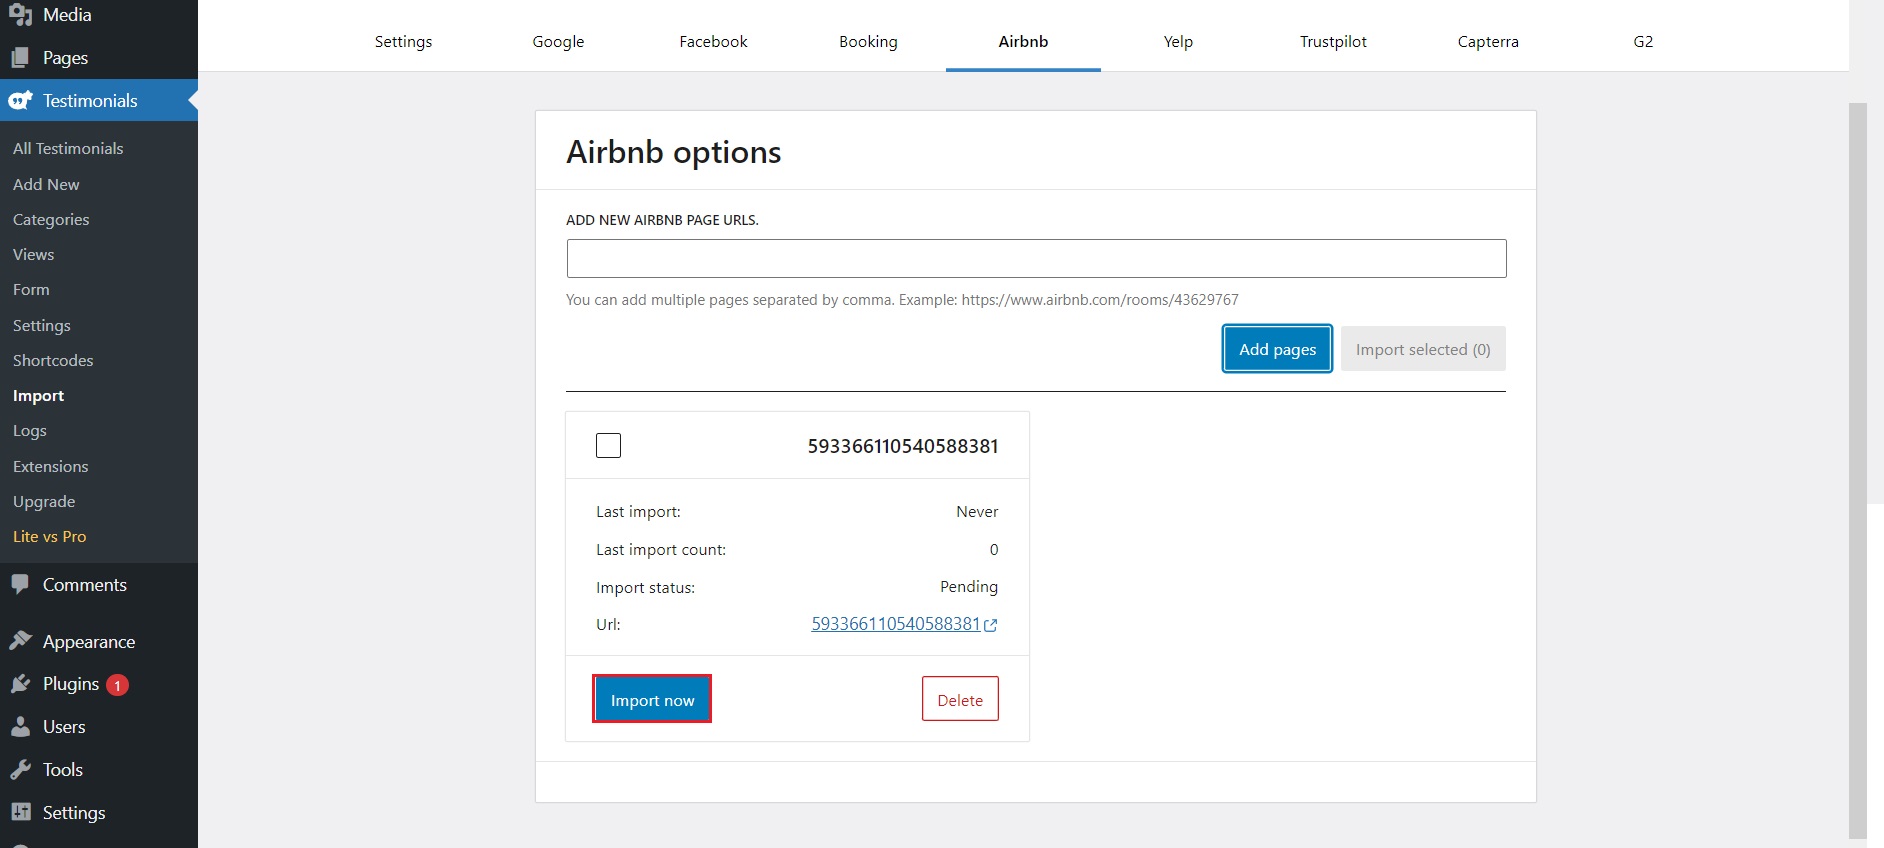Open the Users menu label
This screenshot has width=1884, height=848.
click(64, 727)
